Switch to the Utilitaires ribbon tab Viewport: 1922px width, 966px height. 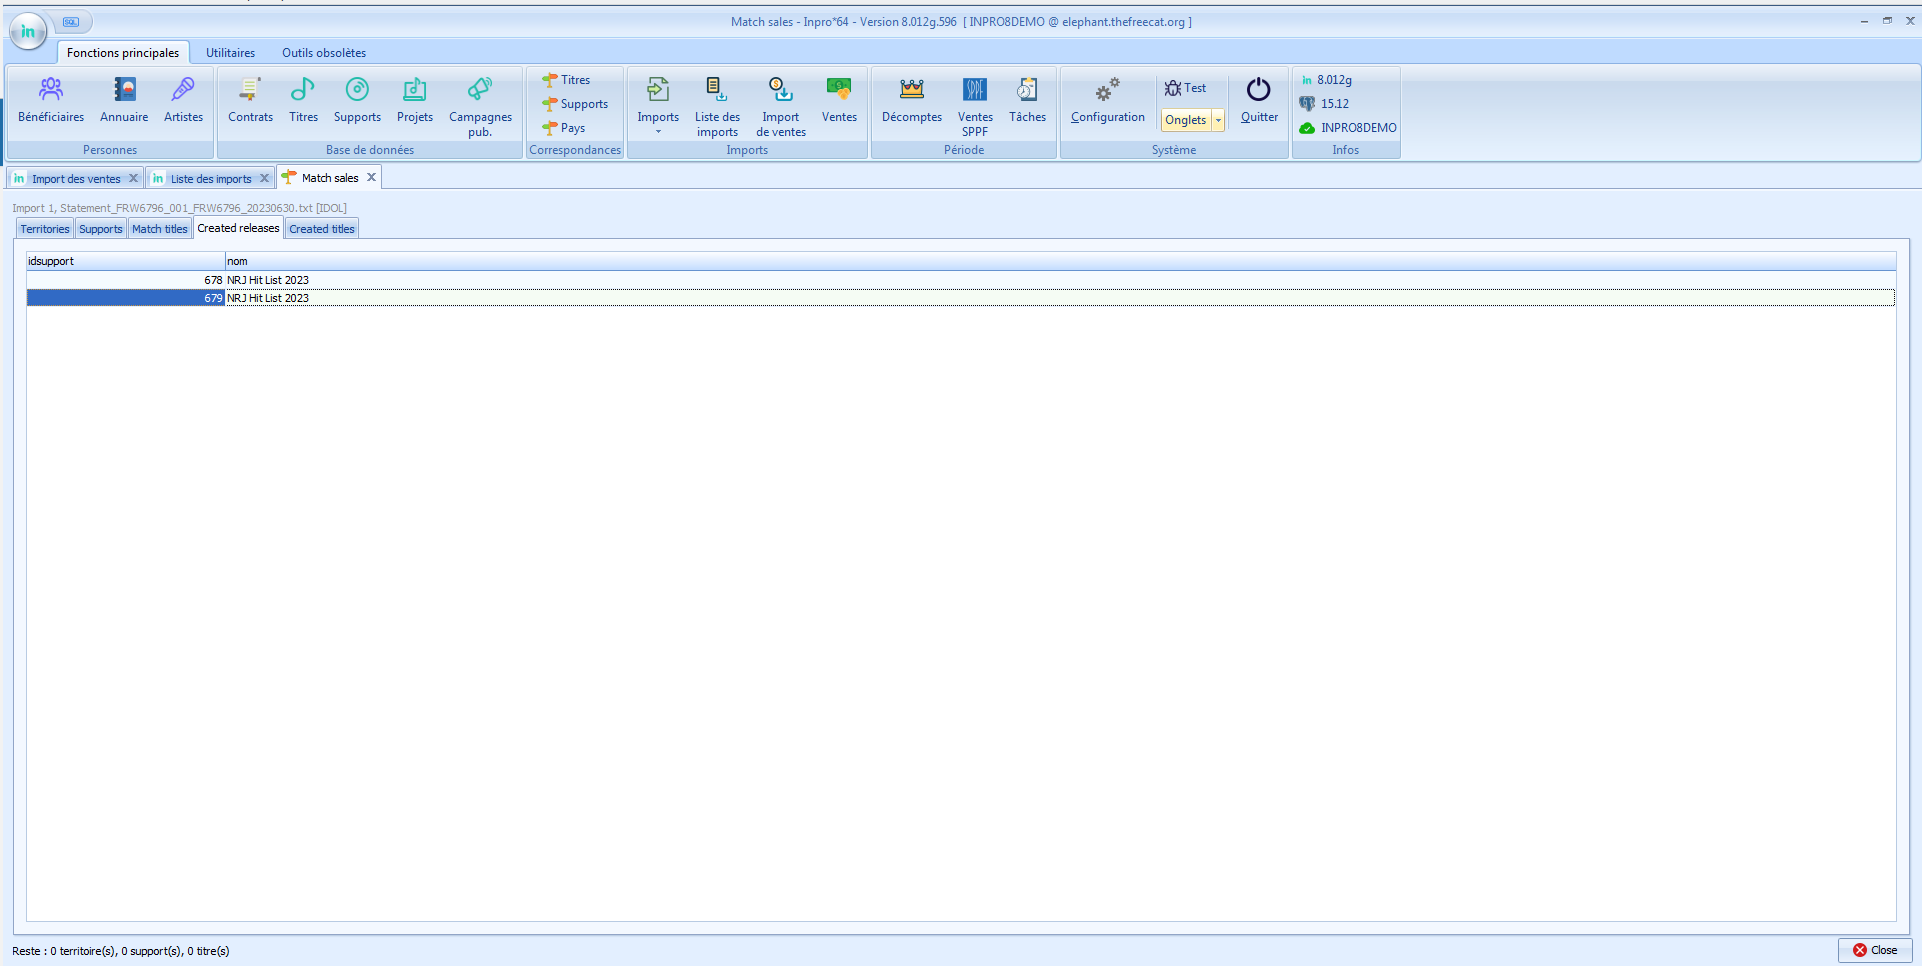click(x=230, y=53)
